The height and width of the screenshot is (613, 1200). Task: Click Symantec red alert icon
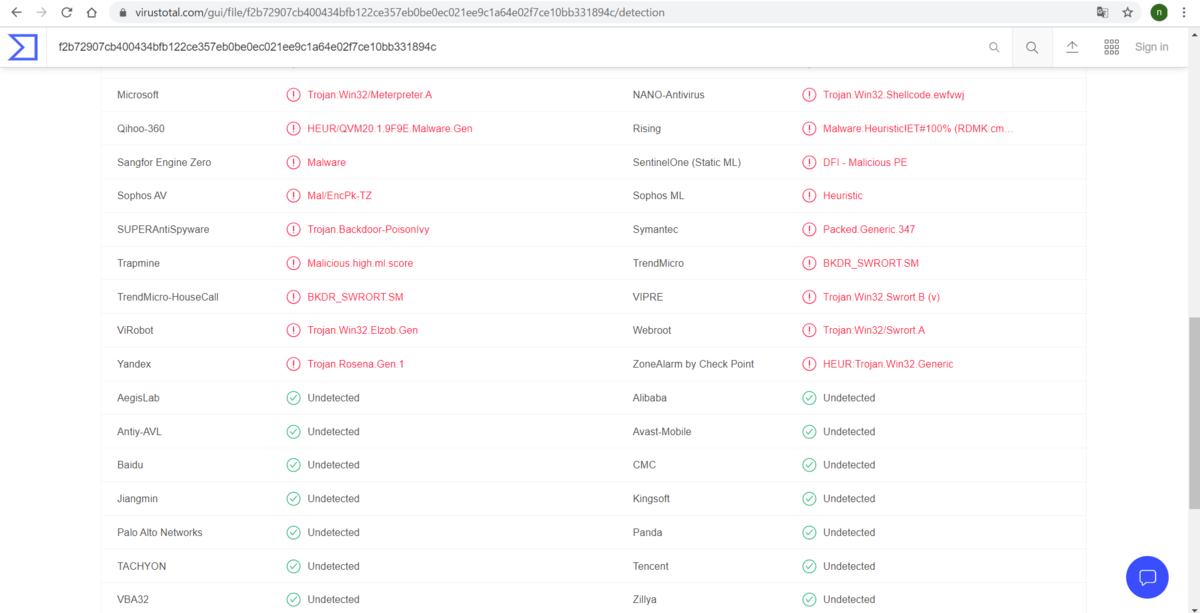click(x=809, y=229)
